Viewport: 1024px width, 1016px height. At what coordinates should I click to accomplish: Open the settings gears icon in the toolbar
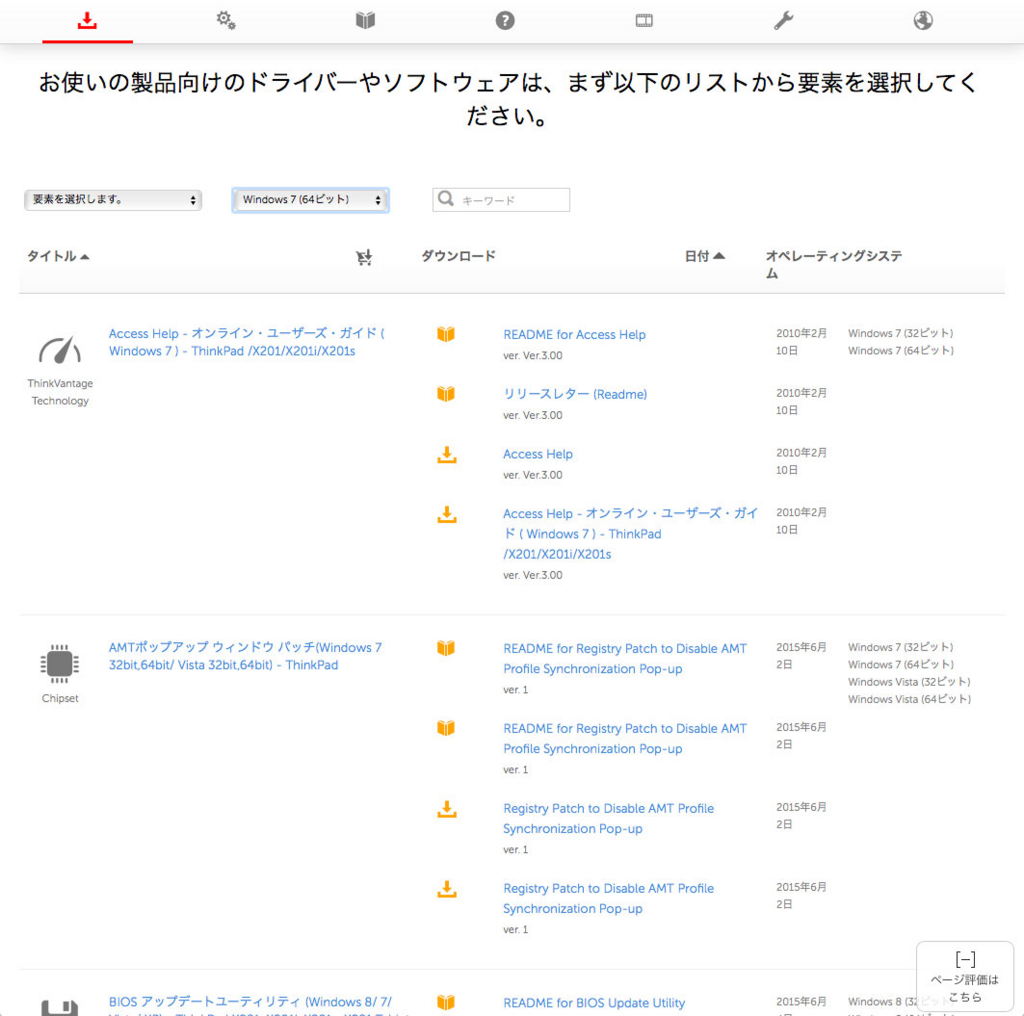pos(226,19)
